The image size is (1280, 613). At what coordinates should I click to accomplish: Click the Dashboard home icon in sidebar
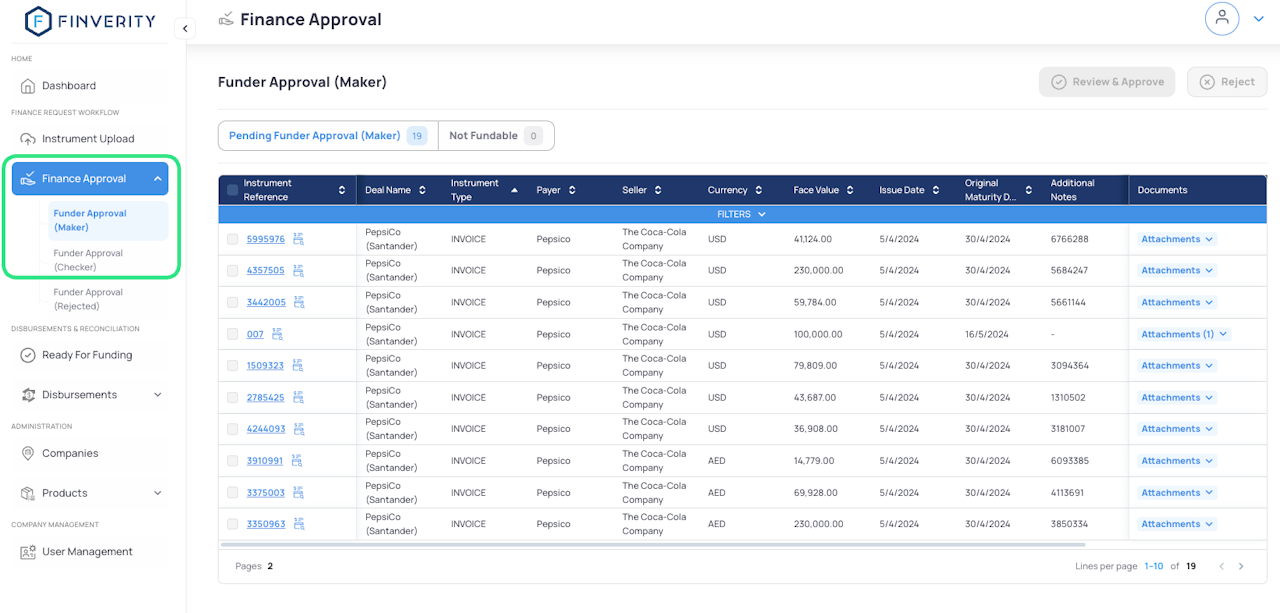point(28,86)
